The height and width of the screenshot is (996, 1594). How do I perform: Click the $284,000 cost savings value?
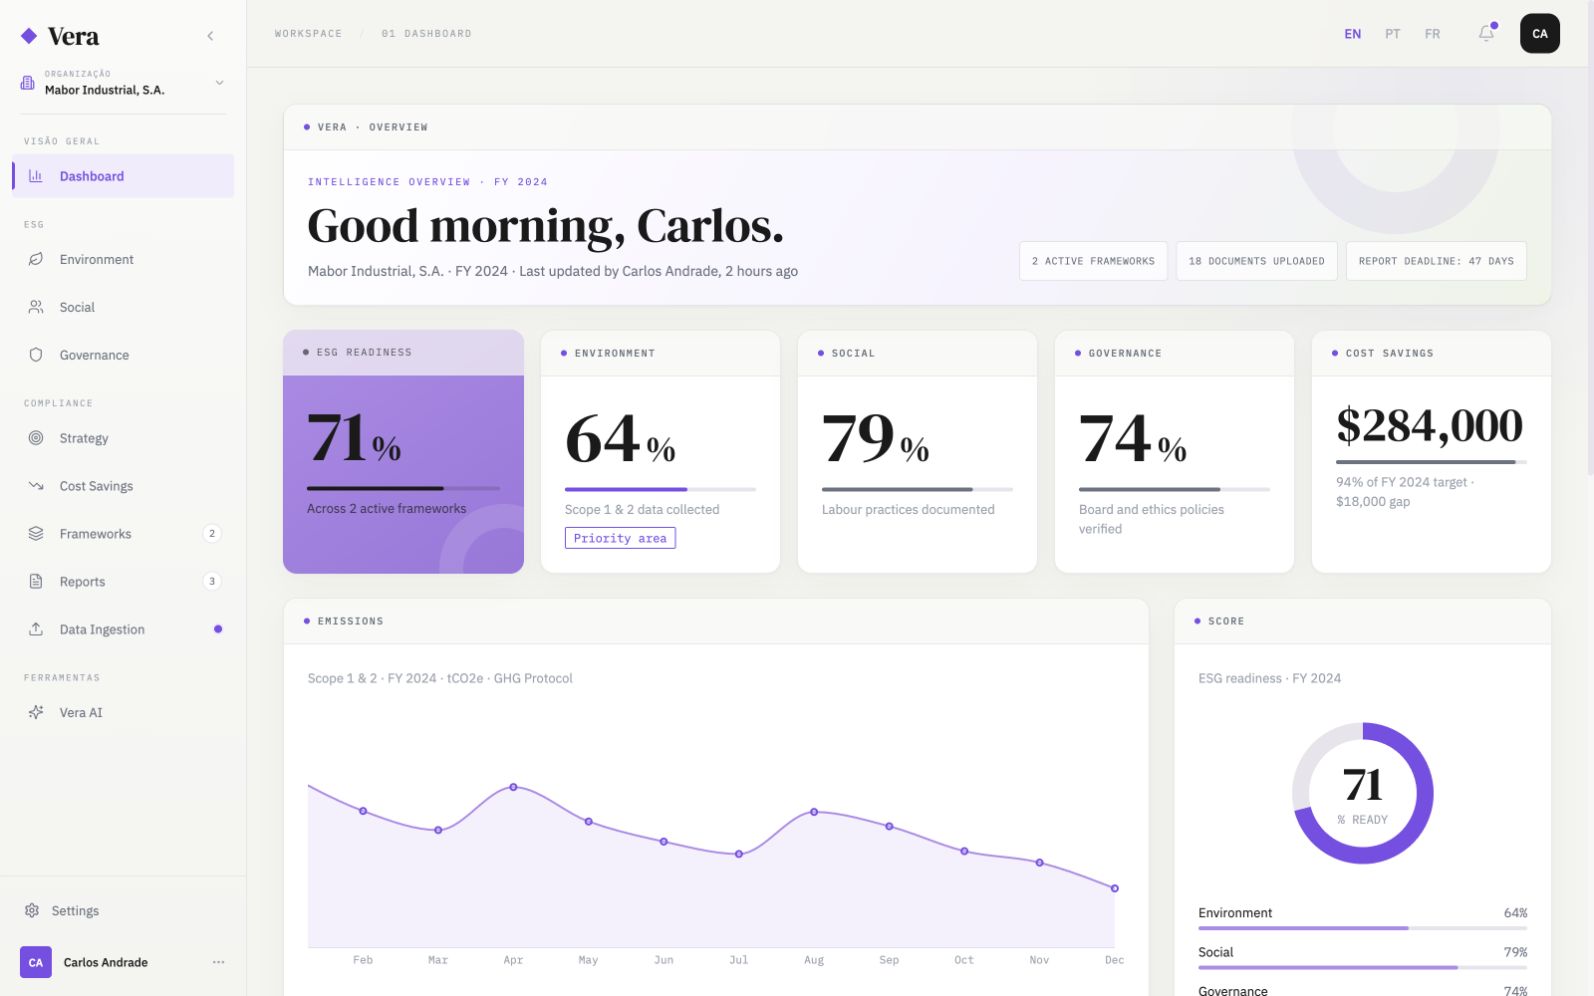pos(1429,426)
